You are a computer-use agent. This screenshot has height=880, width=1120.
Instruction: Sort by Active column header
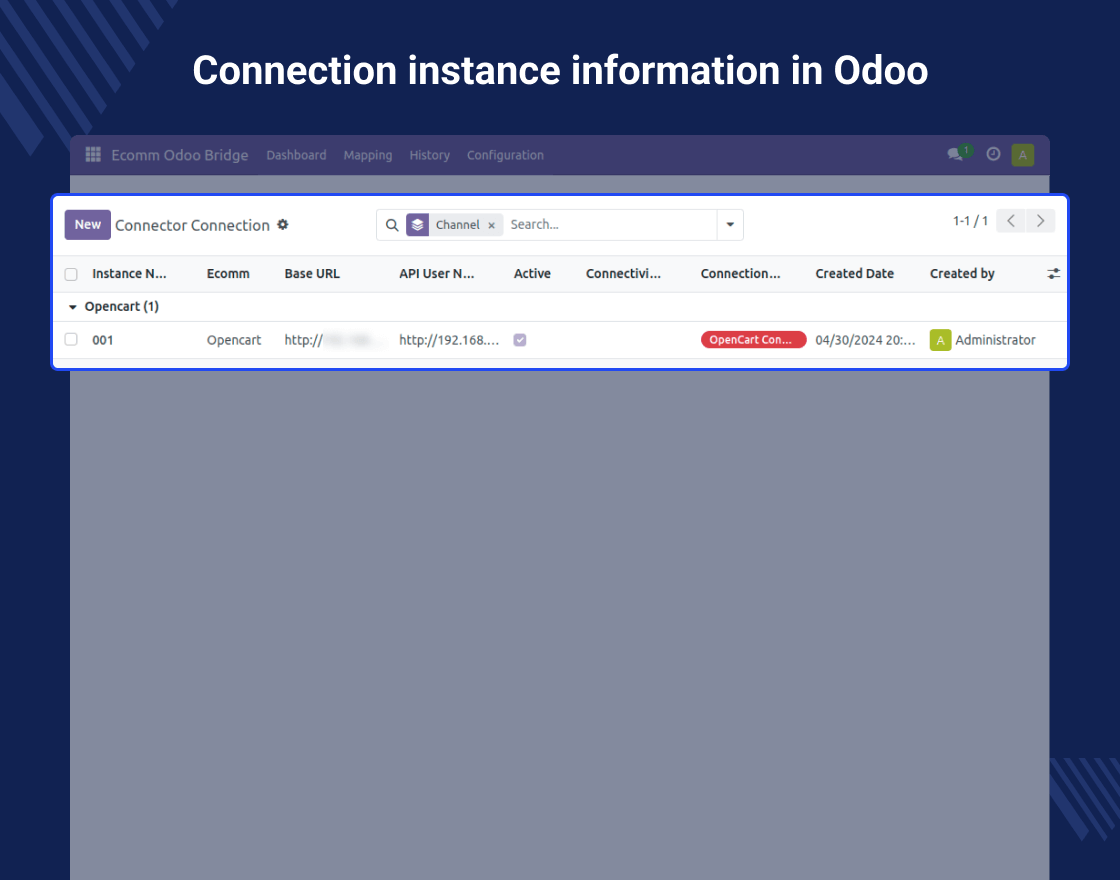532,274
